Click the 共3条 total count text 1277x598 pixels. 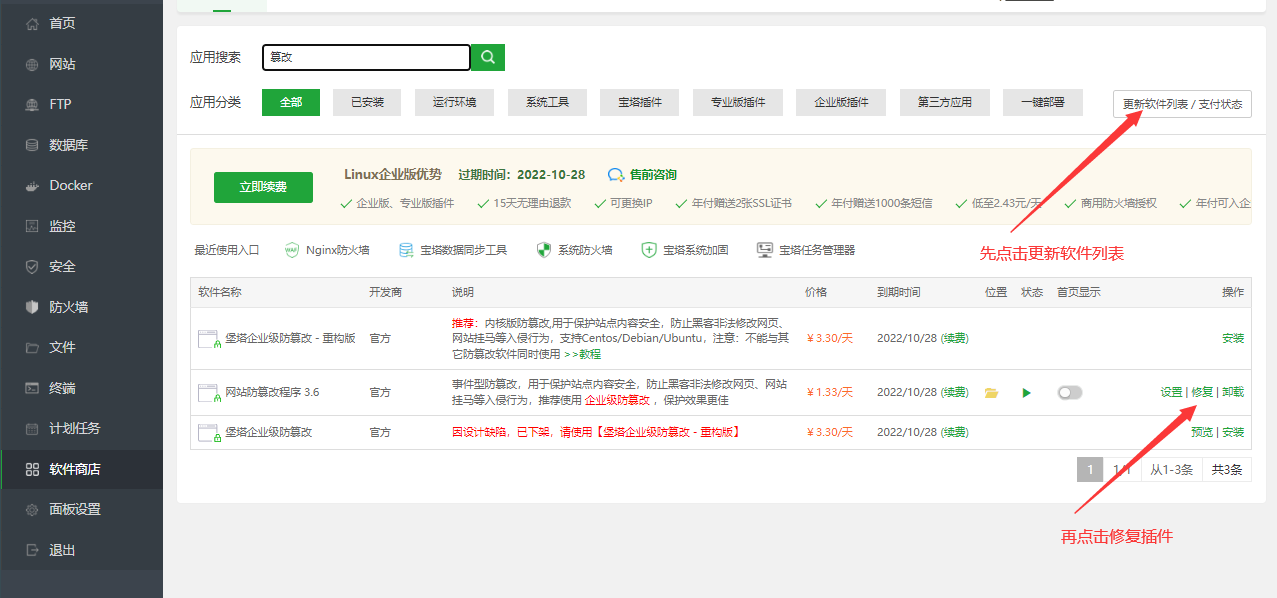tap(1227, 470)
